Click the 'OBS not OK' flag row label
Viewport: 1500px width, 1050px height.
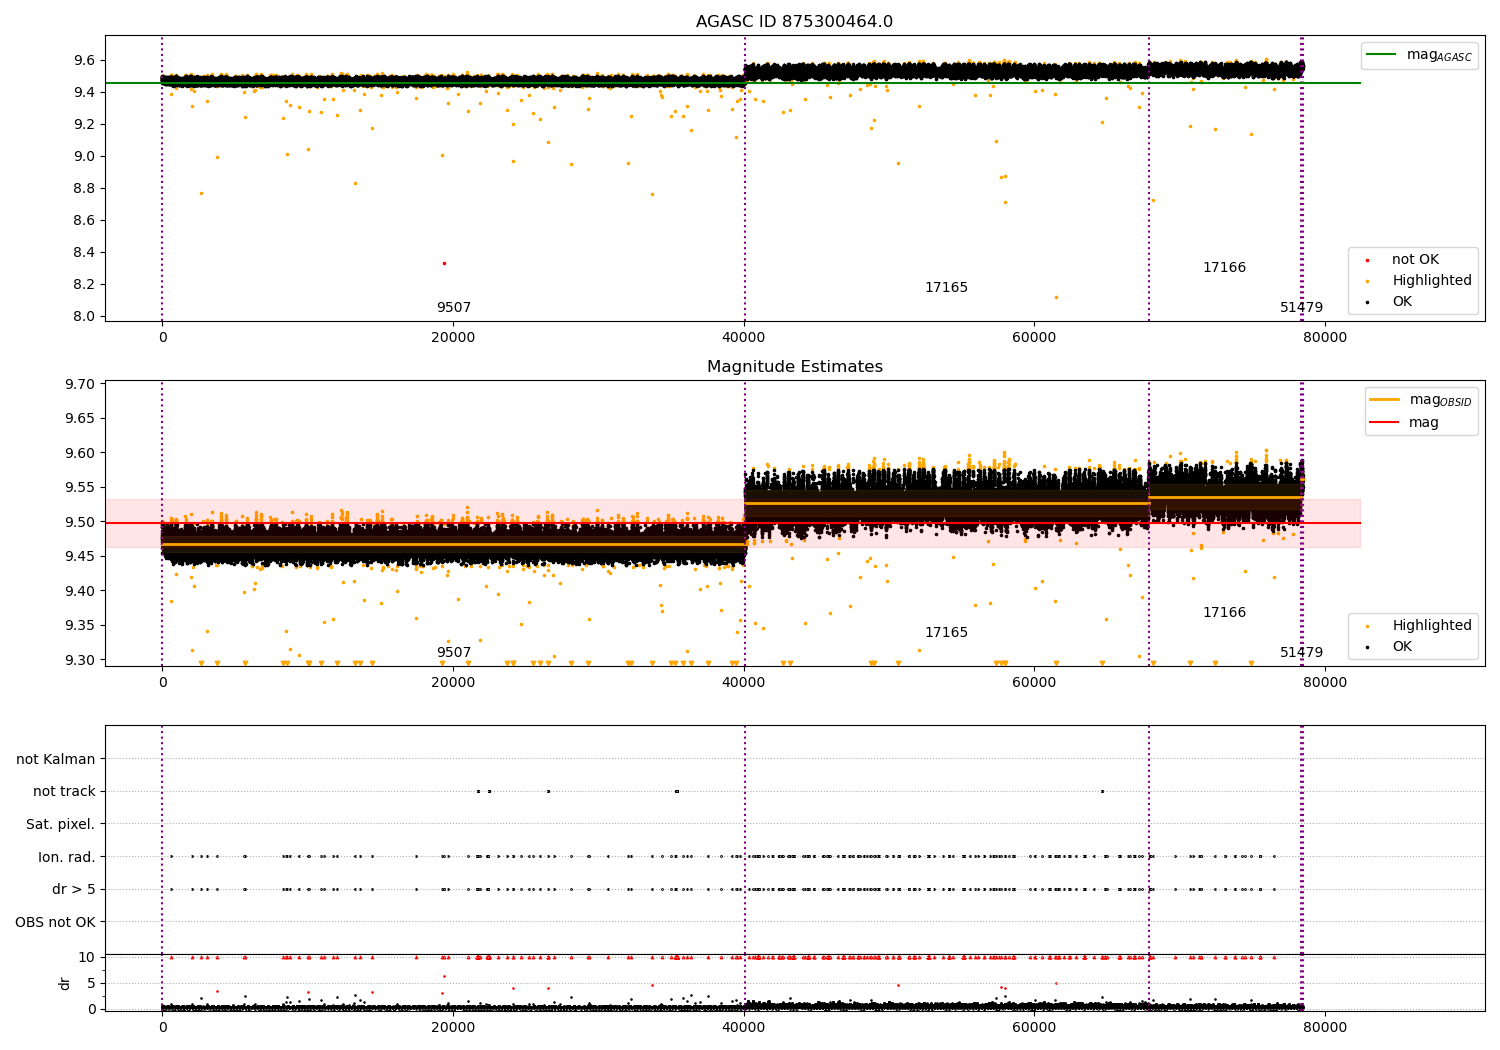(56, 923)
